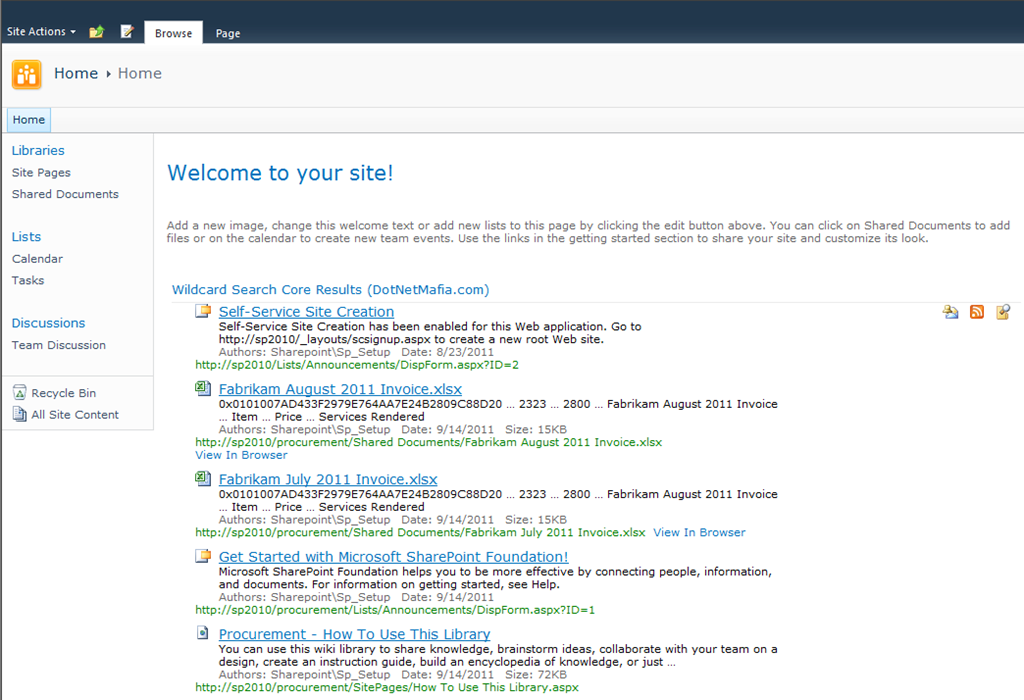1024x700 pixels.
Task: Open the Discussions heading in the sidebar
Action: point(48,323)
